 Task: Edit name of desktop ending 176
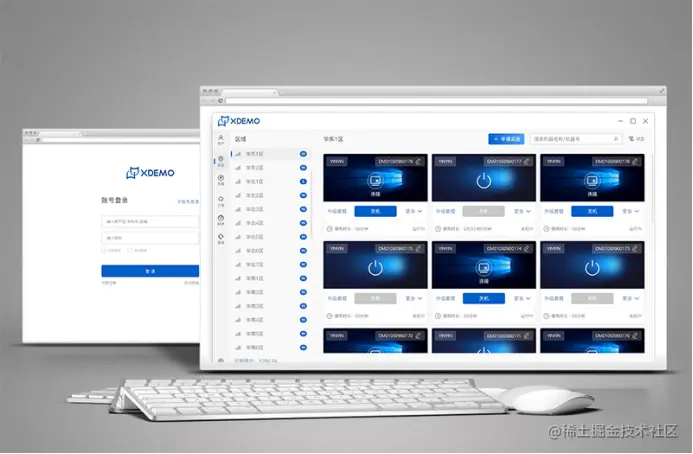coord(635,161)
